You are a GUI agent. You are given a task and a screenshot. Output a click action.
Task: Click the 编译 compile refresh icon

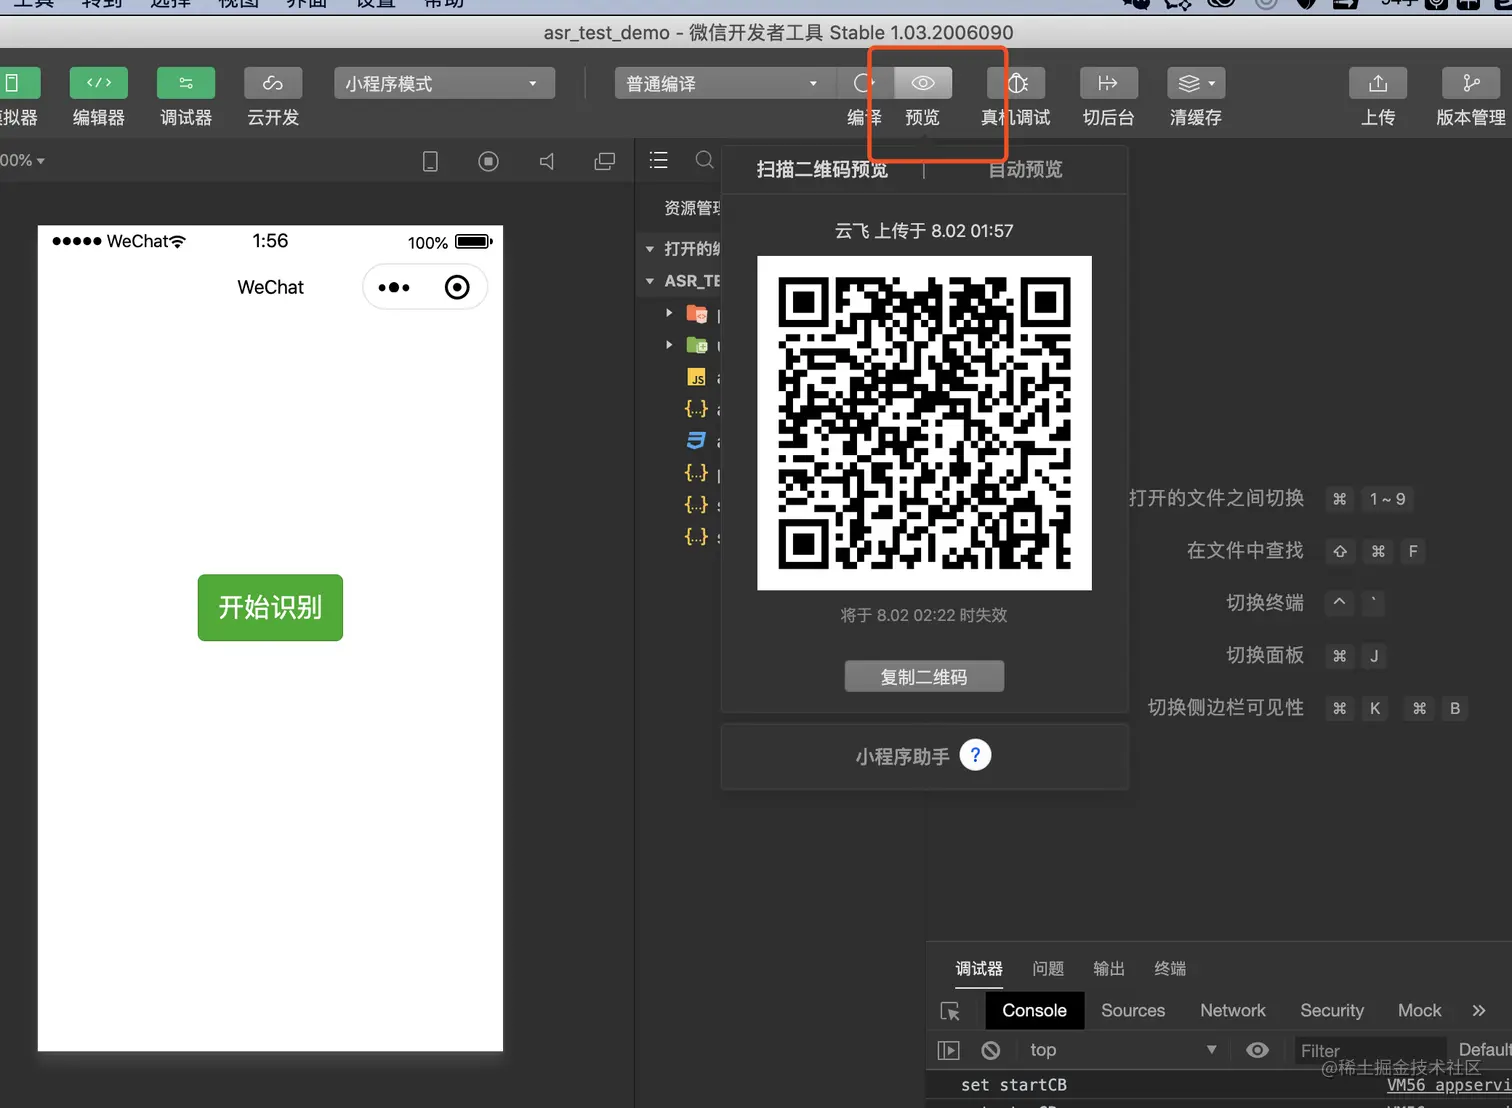864,83
